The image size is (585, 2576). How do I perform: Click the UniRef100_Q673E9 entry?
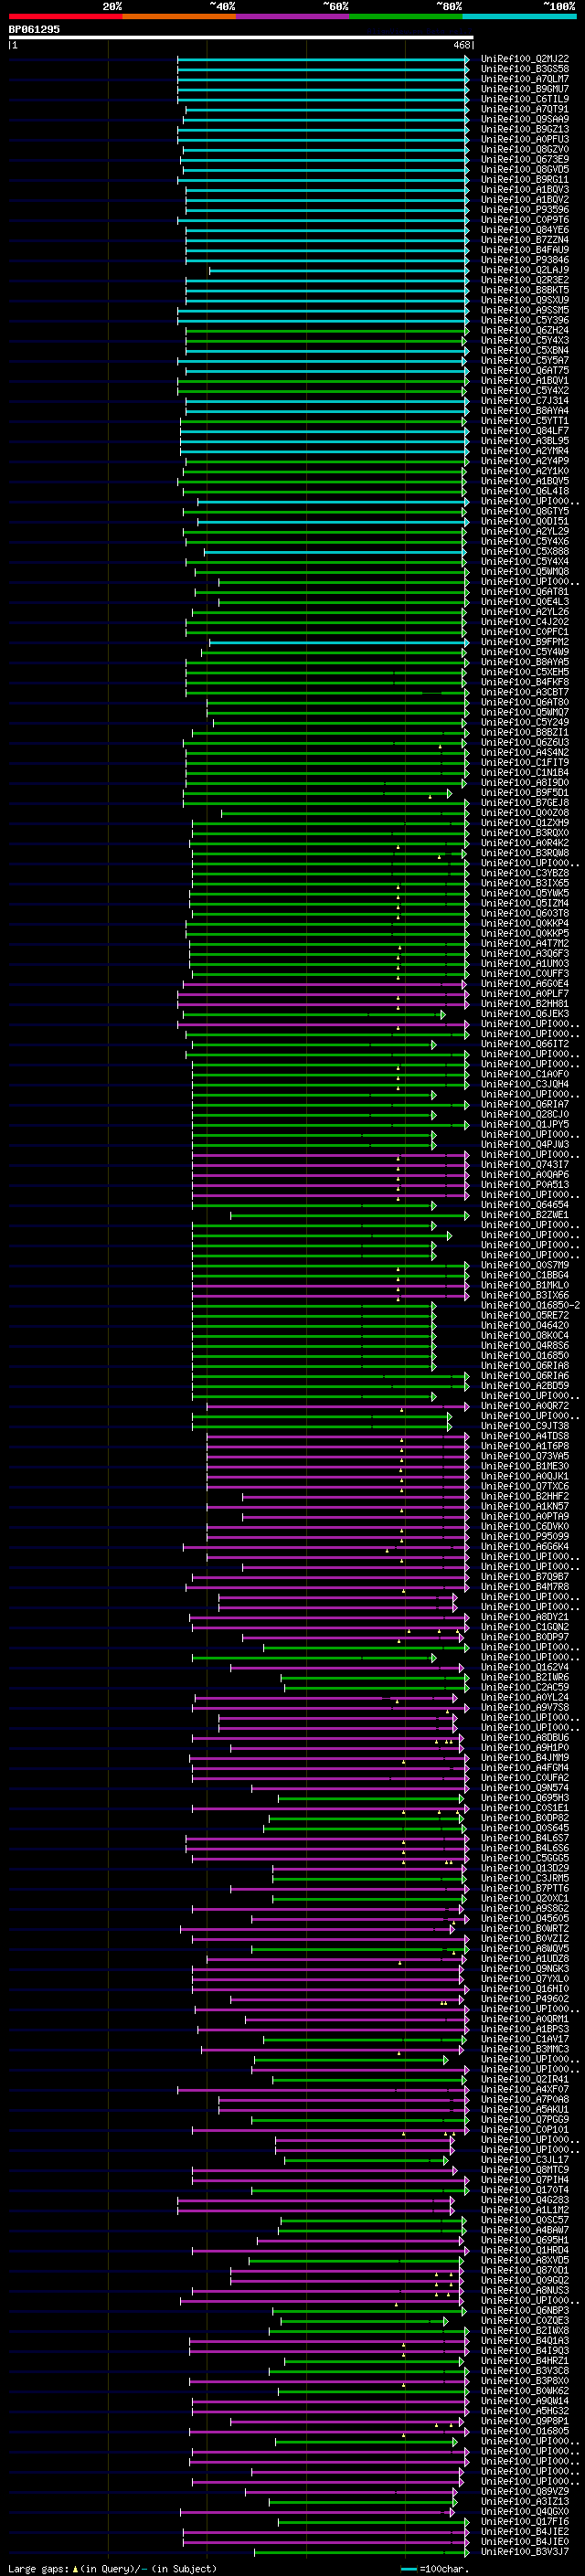[x=524, y=159]
